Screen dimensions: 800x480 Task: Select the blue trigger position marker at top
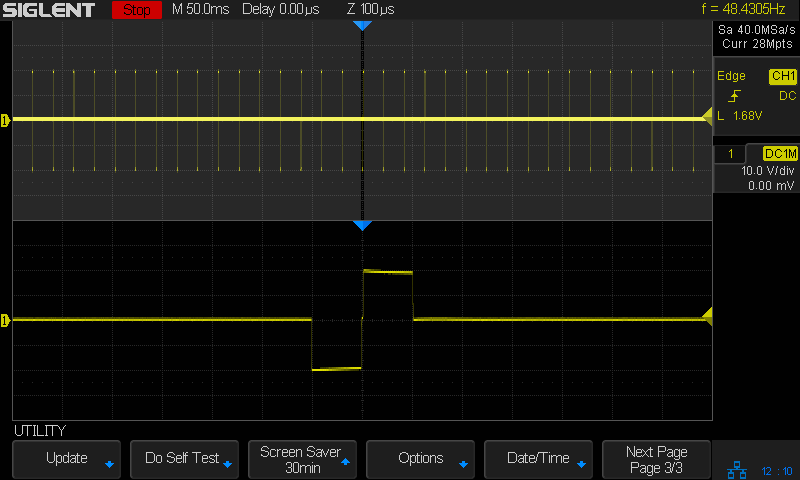362,25
